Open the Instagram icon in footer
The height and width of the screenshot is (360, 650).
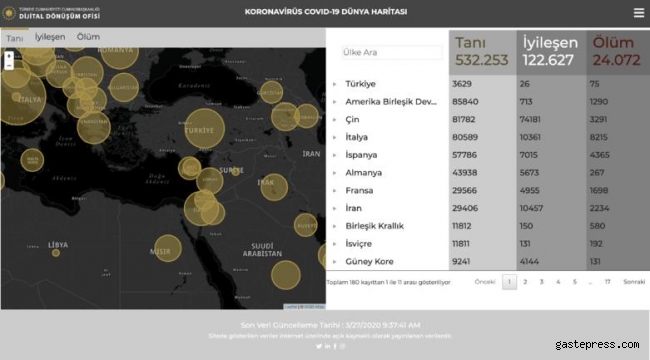point(342,346)
